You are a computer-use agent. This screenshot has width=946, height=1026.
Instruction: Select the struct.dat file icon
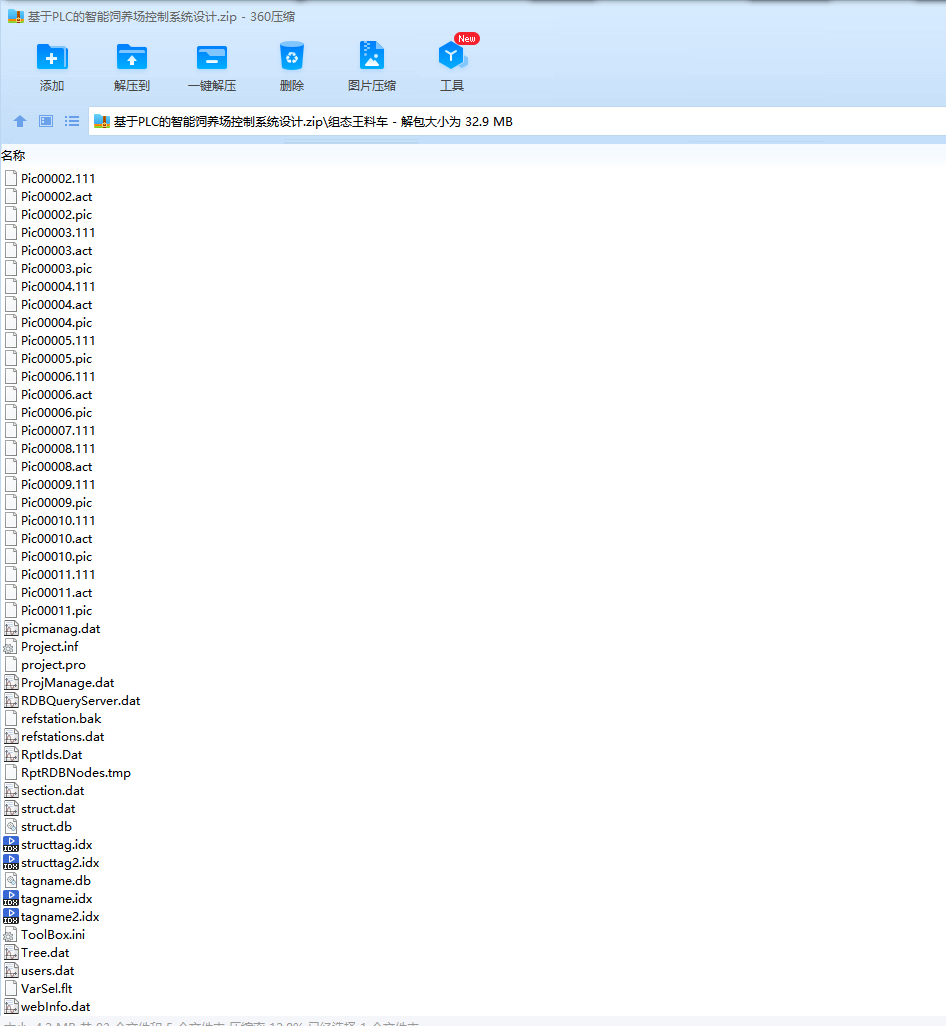(10, 809)
